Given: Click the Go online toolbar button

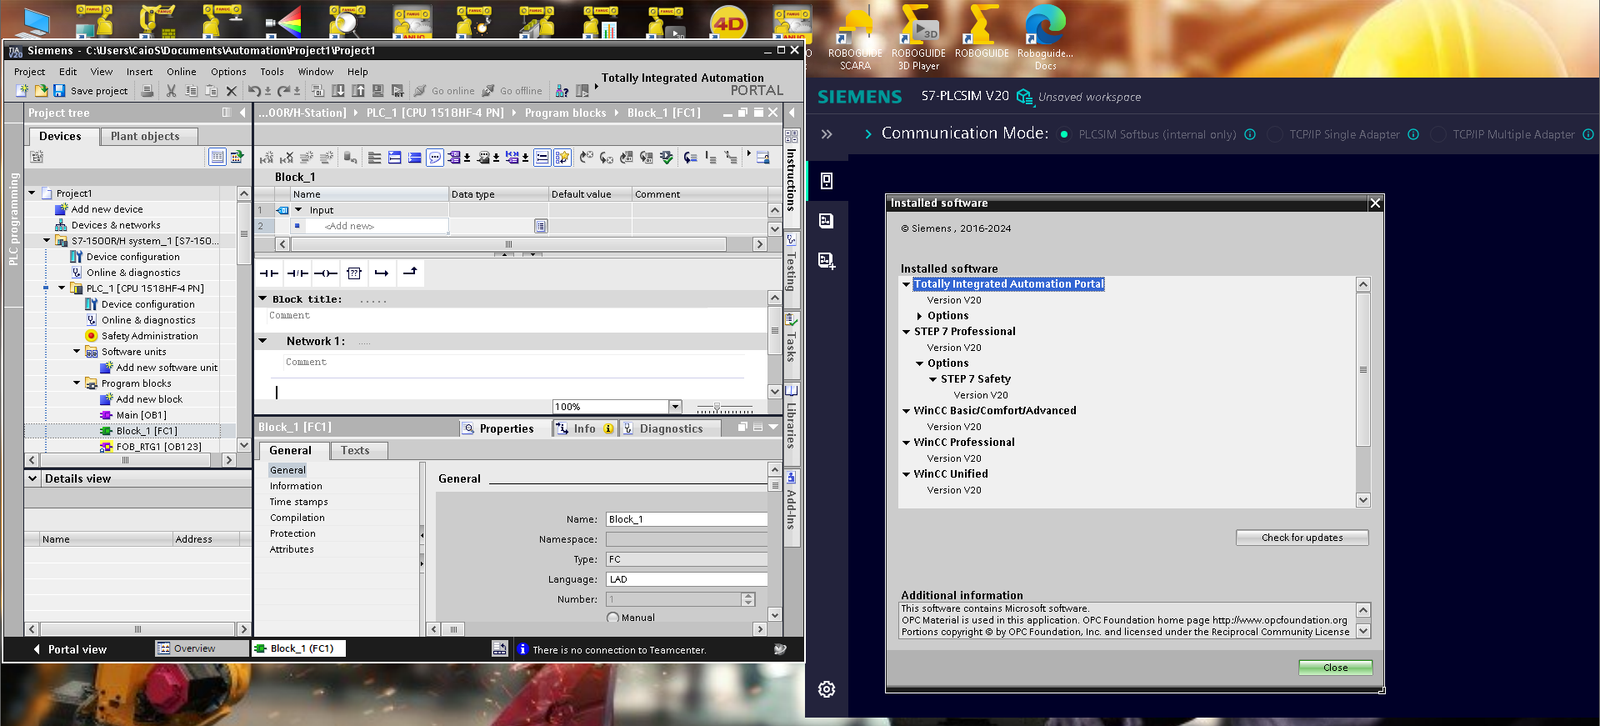Looking at the screenshot, I should (445, 91).
